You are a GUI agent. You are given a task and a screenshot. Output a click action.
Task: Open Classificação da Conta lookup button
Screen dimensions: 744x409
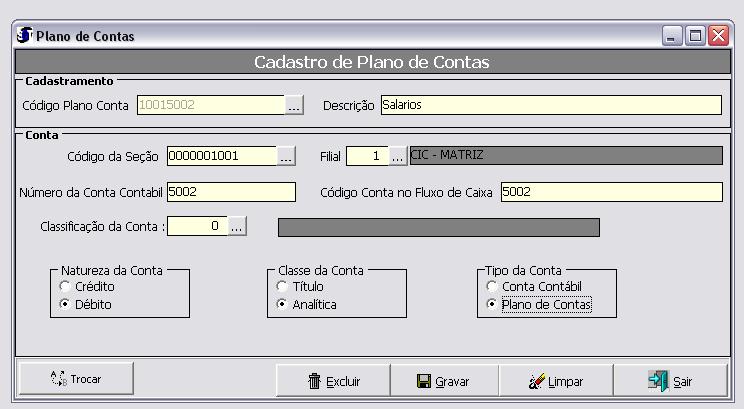236,227
